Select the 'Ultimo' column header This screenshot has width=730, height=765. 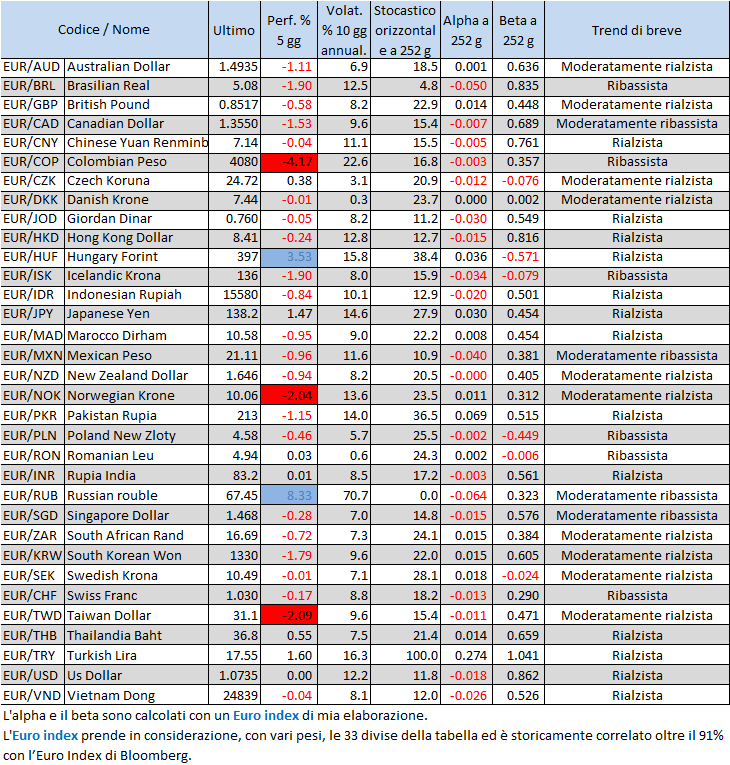tap(234, 30)
